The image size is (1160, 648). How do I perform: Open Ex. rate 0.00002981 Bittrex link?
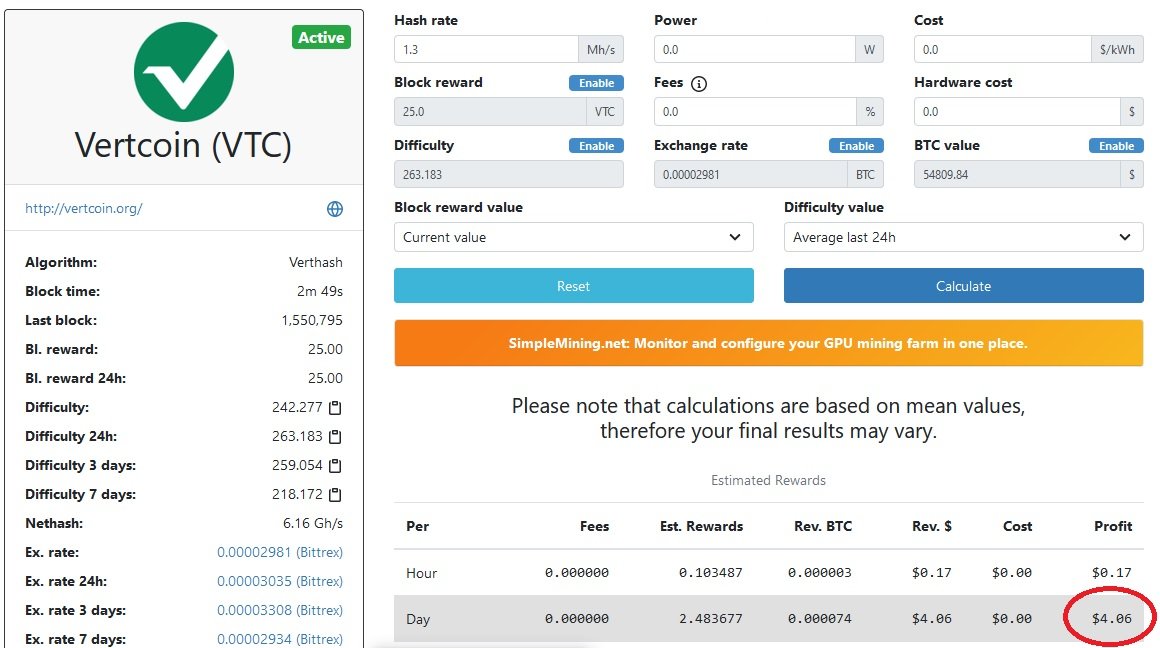click(280, 553)
